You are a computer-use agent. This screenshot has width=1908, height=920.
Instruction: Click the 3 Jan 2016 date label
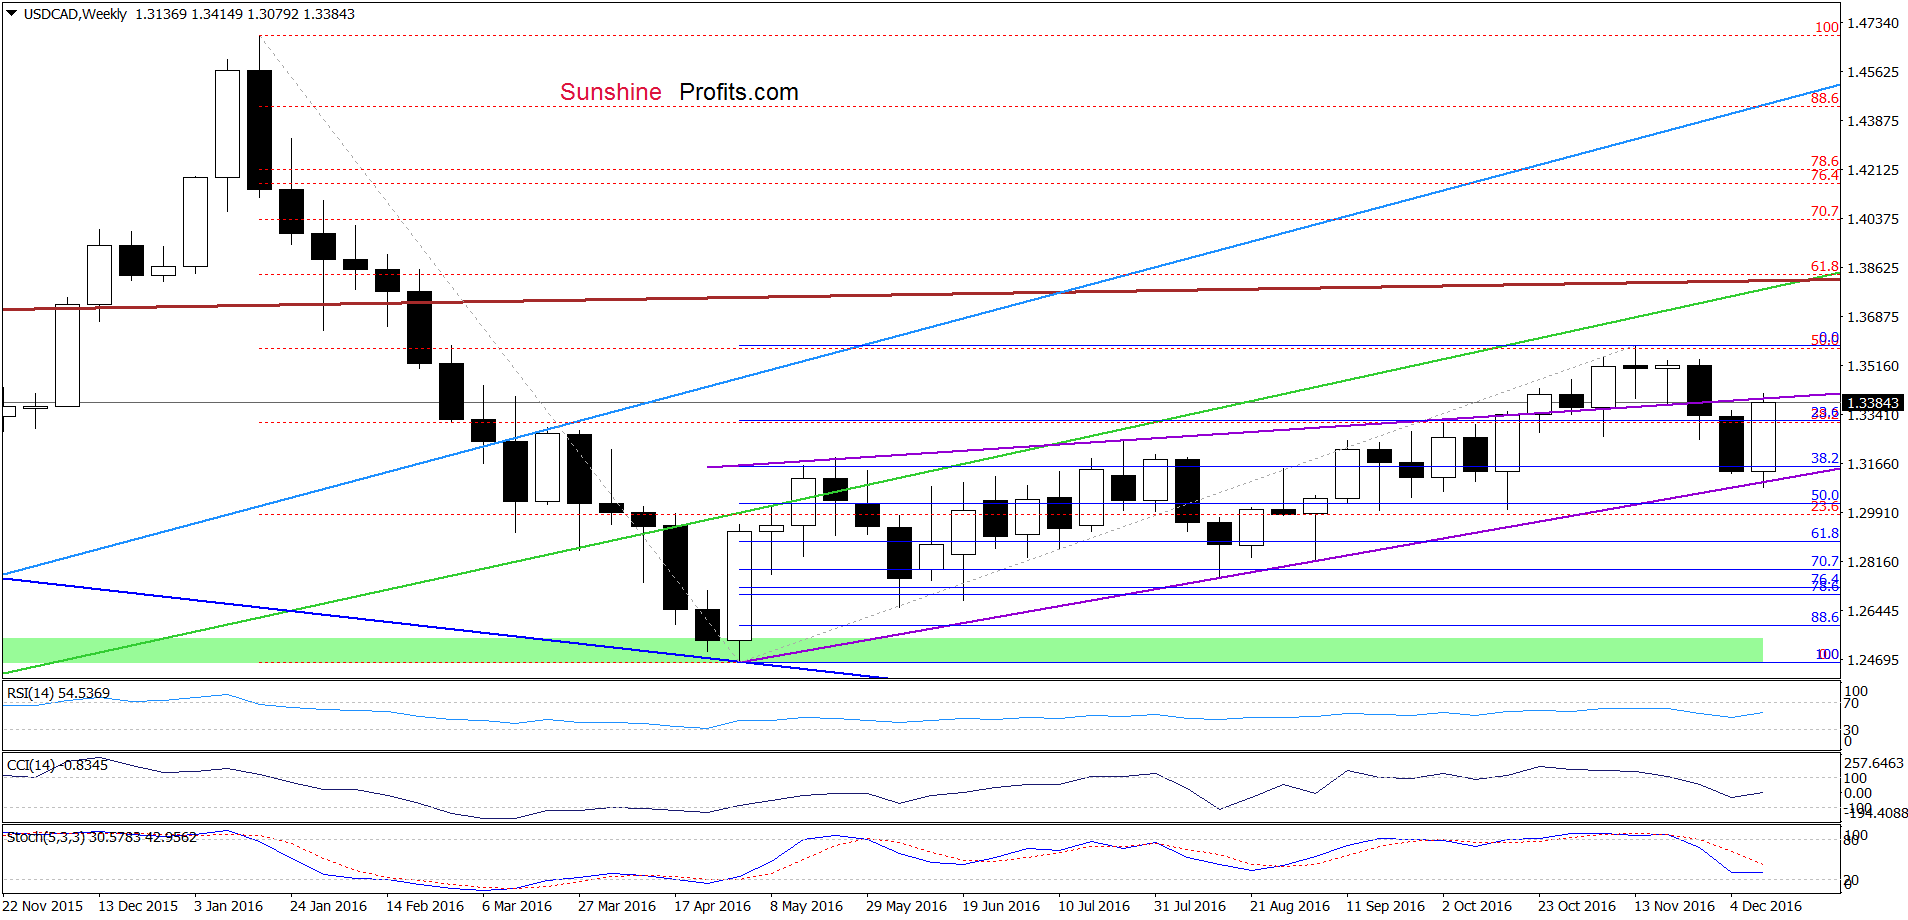click(228, 906)
